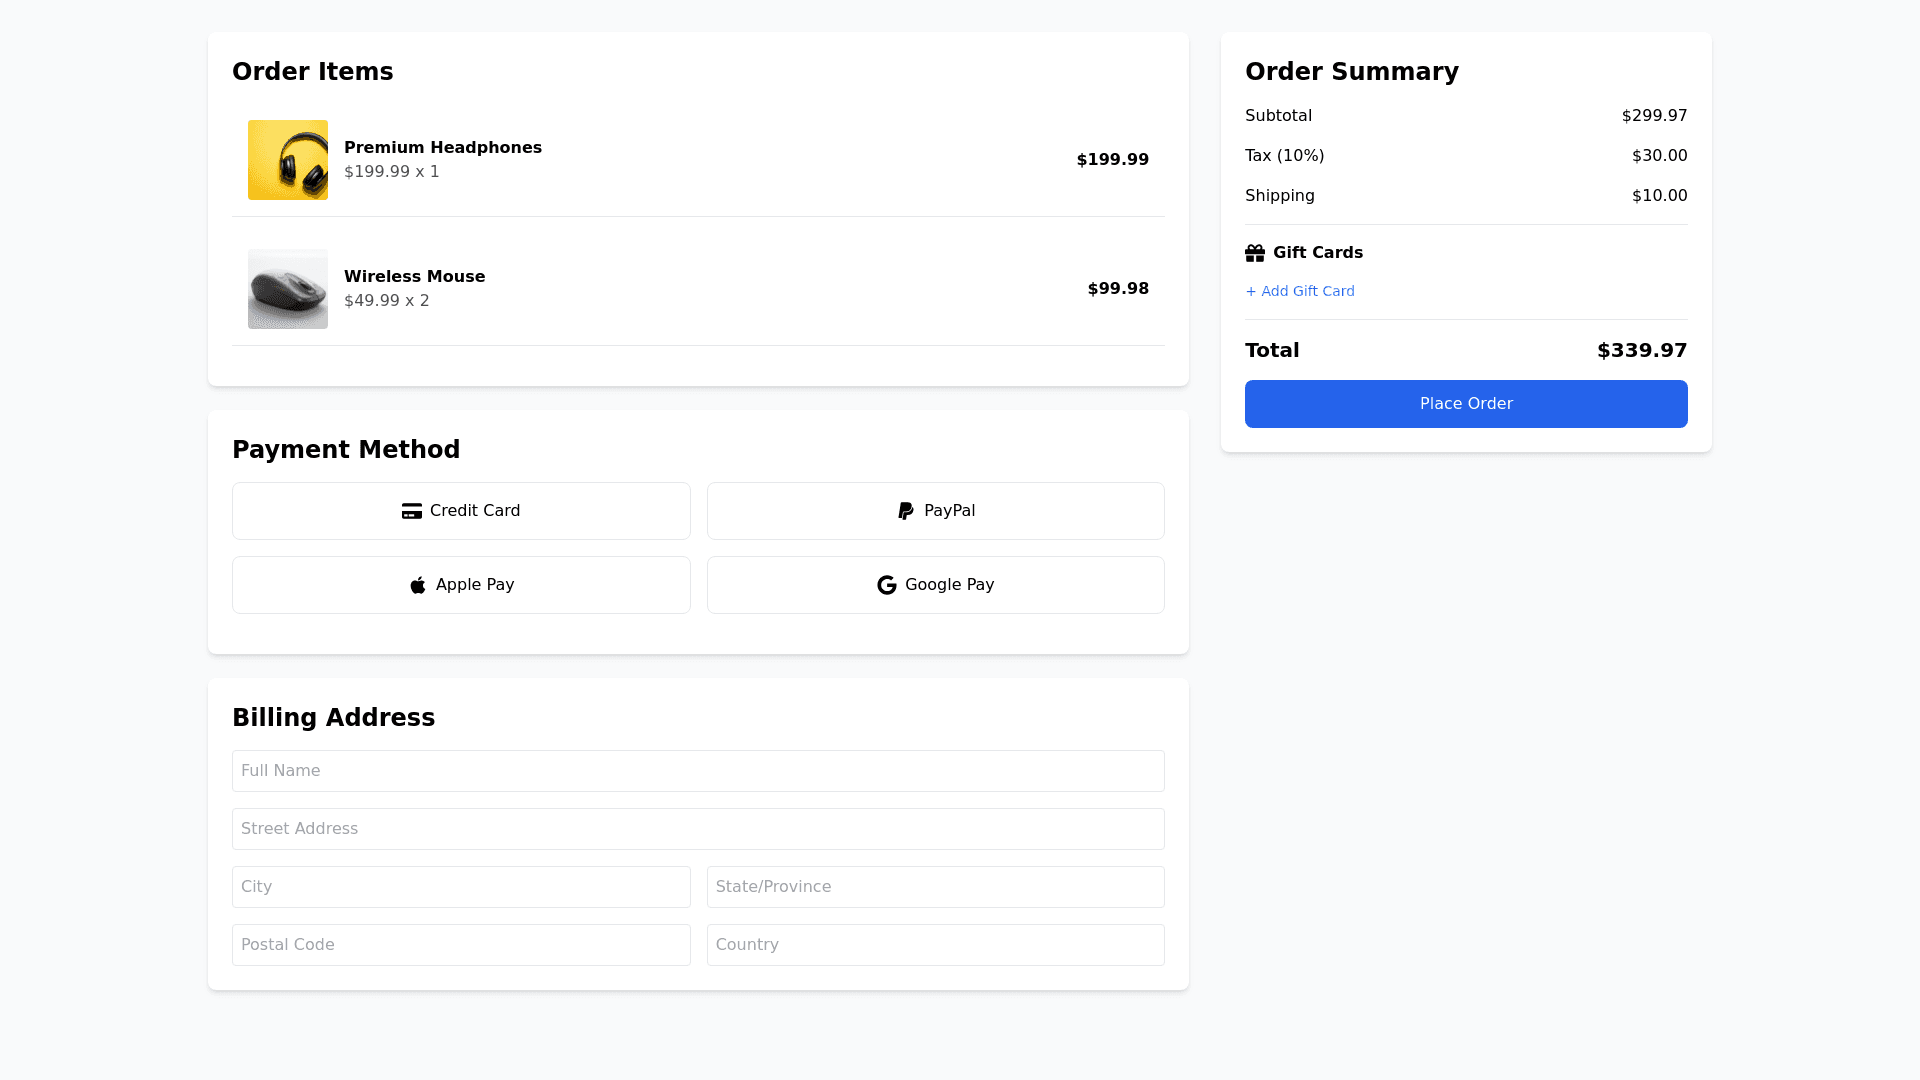Open the Add Gift Card link
1920x1080 pixels.
click(1300, 291)
